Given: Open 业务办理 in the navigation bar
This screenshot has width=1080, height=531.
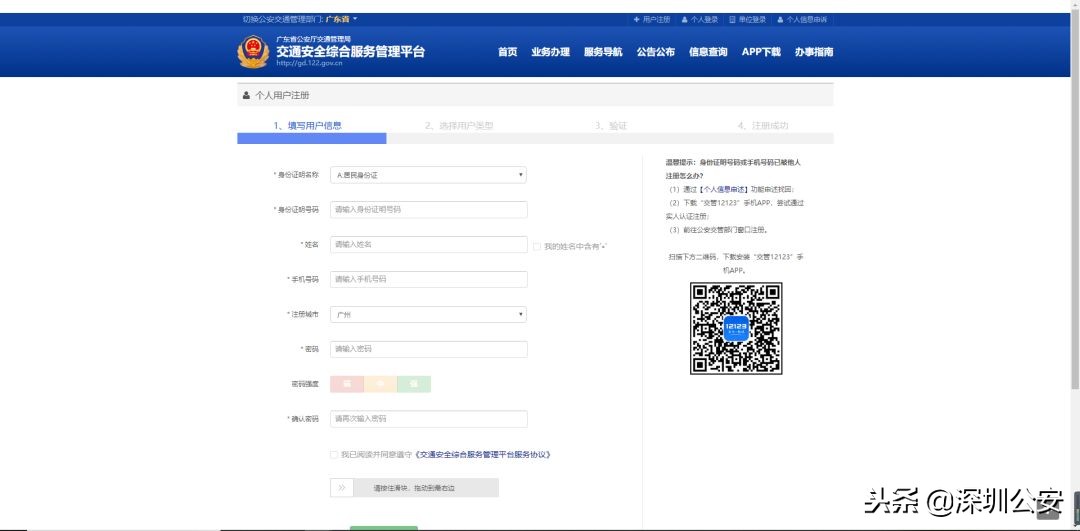Looking at the screenshot, I should tap(550, 52).
